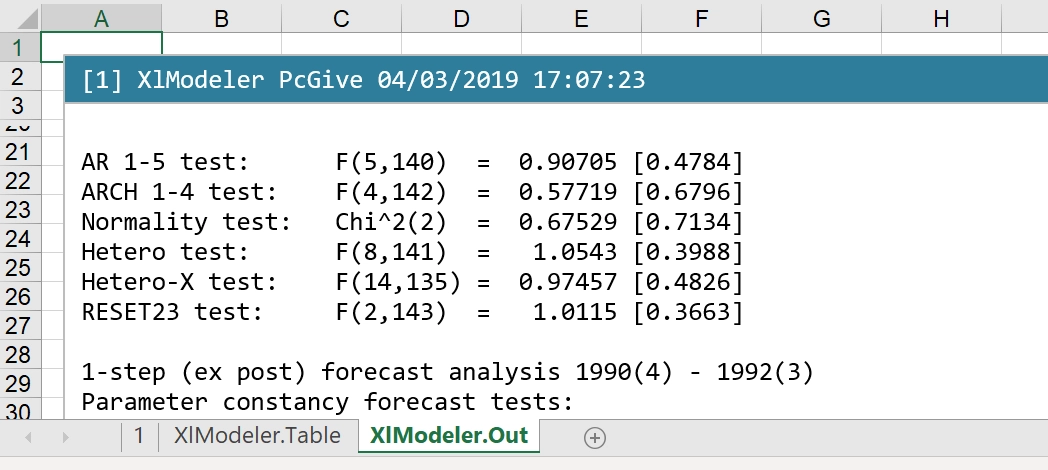Select the XlModeler.Out sheet tab
This screenshot has width=1048, height=470.
coord(448,436)
